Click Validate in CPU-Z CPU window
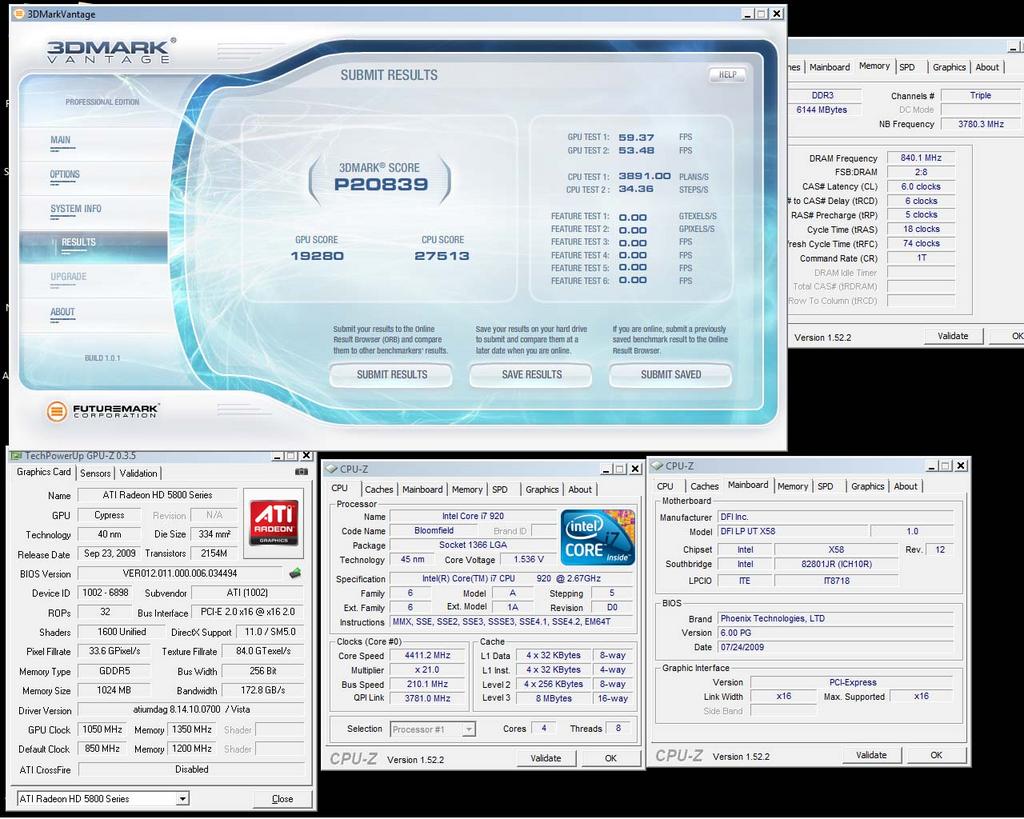 (546, 758)
